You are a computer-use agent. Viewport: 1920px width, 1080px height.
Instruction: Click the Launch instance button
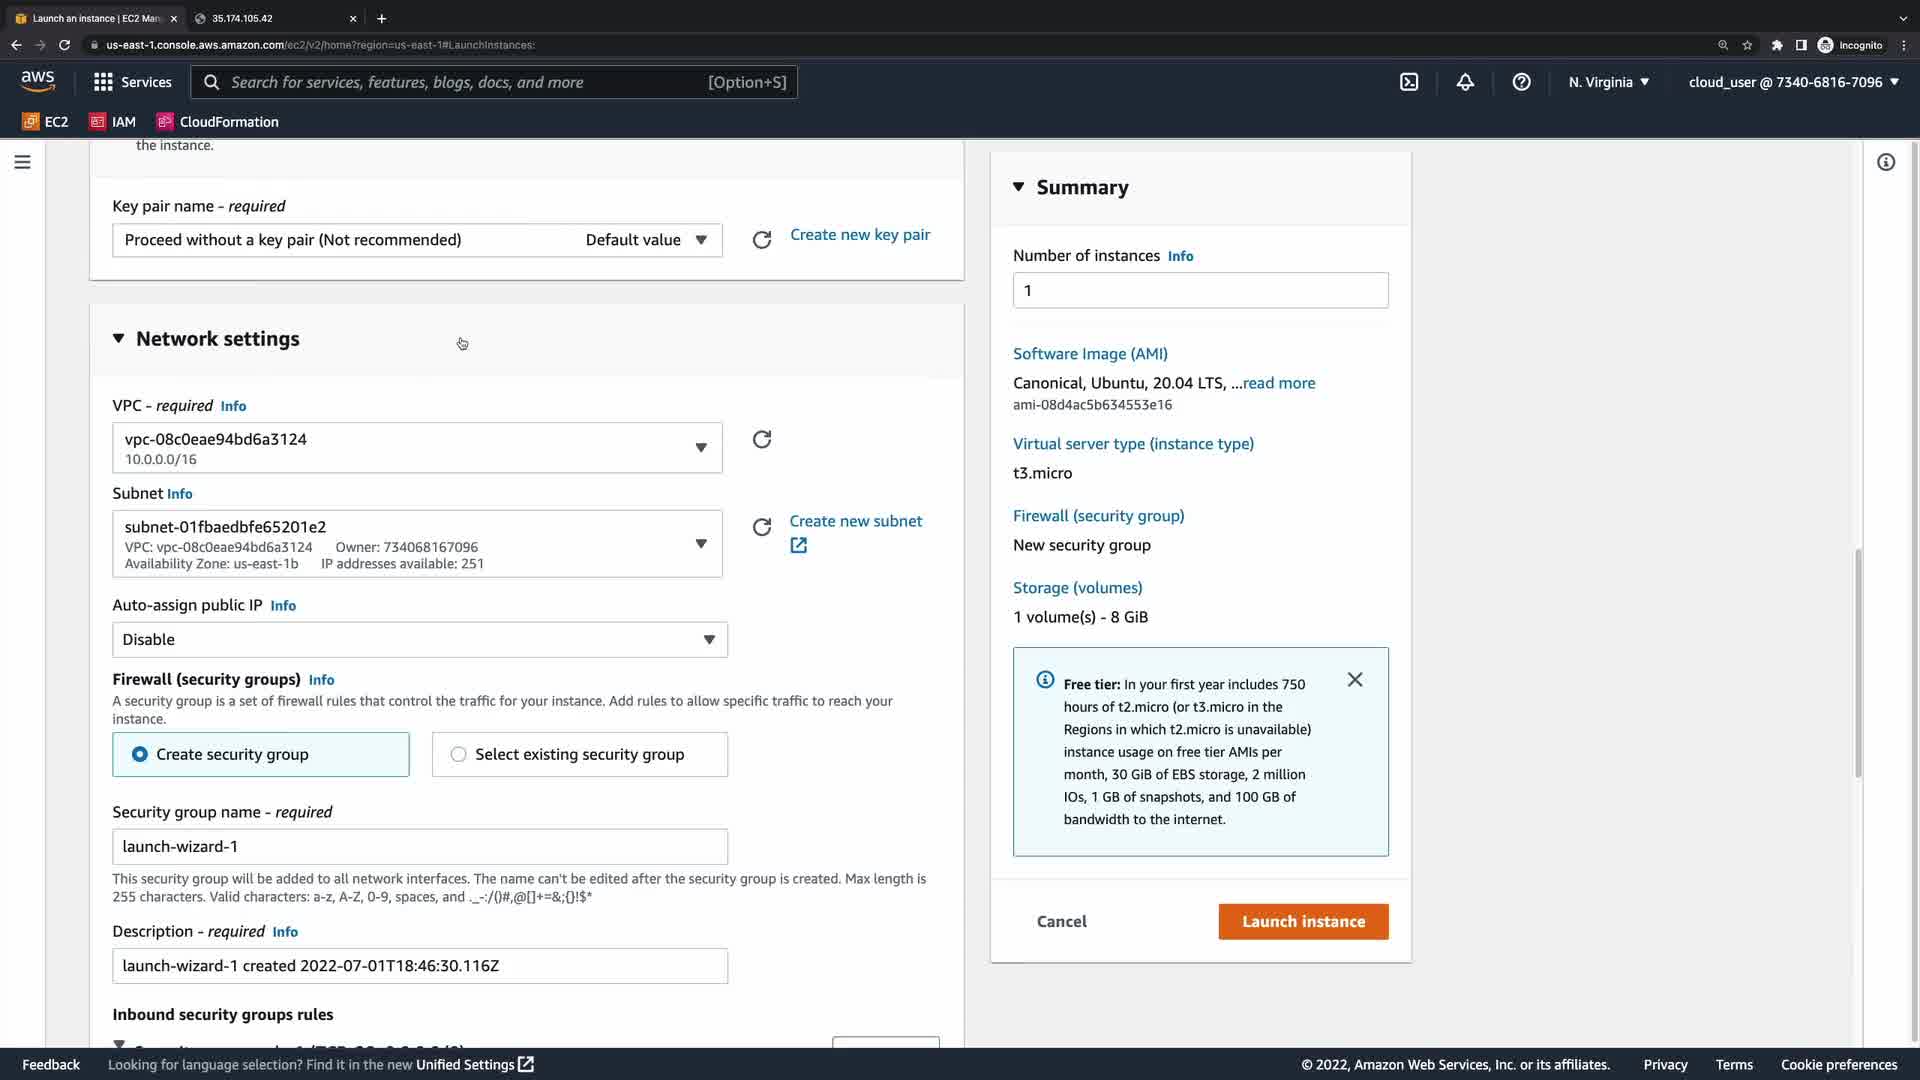[x=1303, y=922]
